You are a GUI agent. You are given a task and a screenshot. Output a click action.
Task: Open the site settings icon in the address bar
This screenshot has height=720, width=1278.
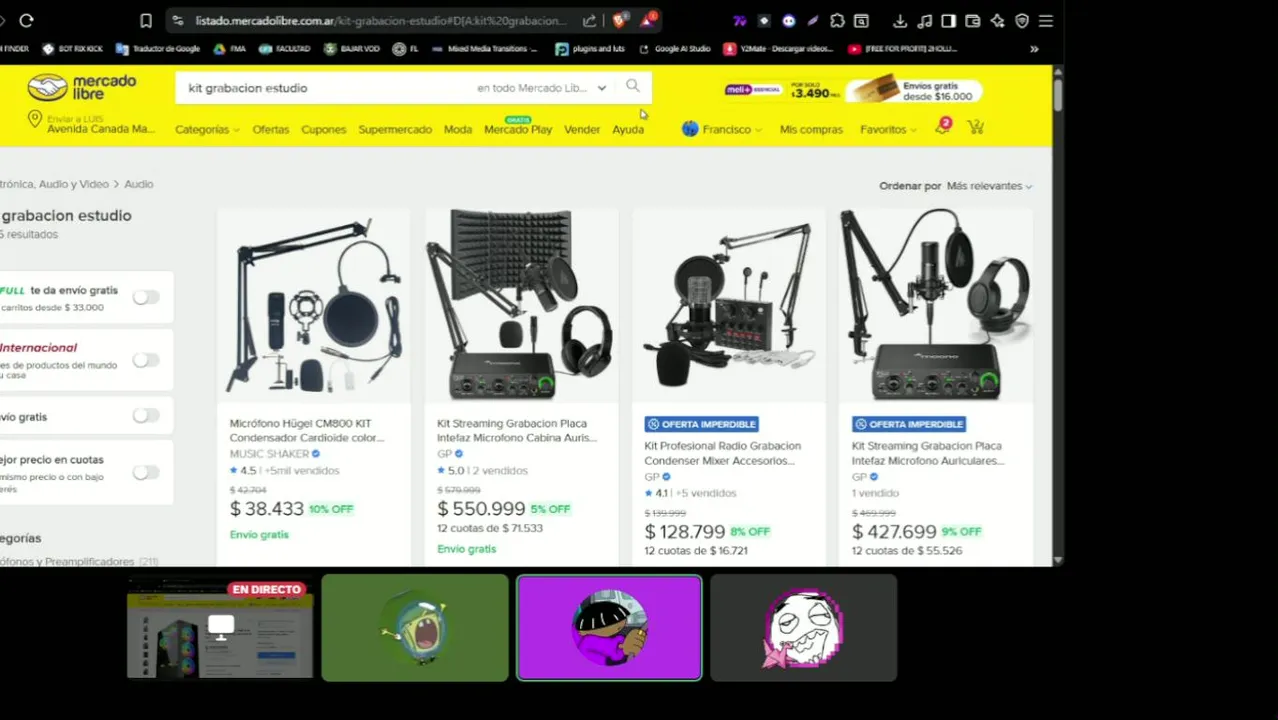coord(177,20)
